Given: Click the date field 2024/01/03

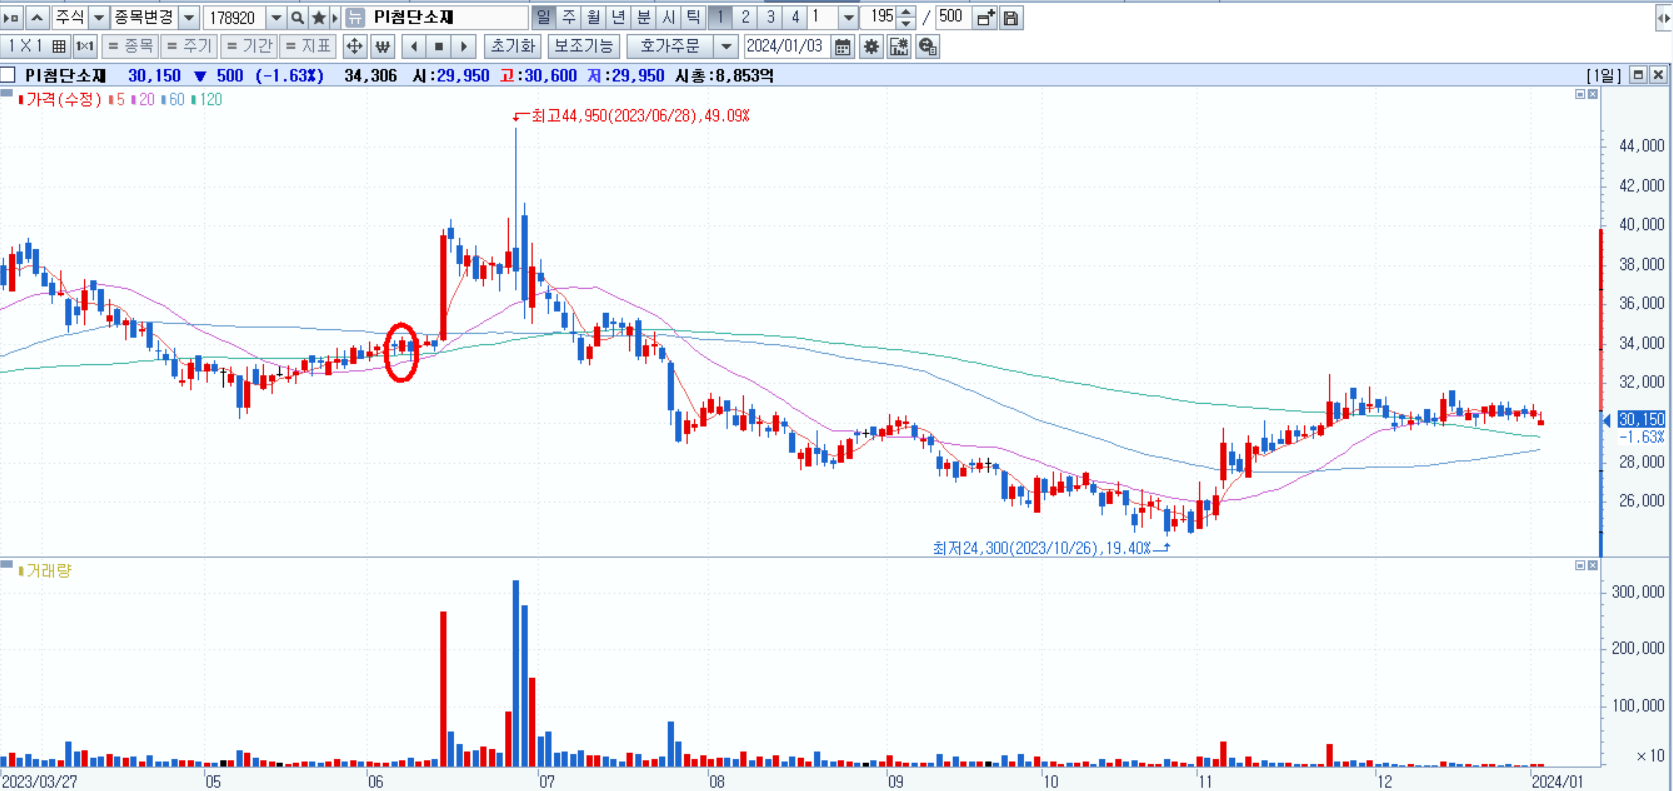Looking at the screenshot, I should point(787,46).
